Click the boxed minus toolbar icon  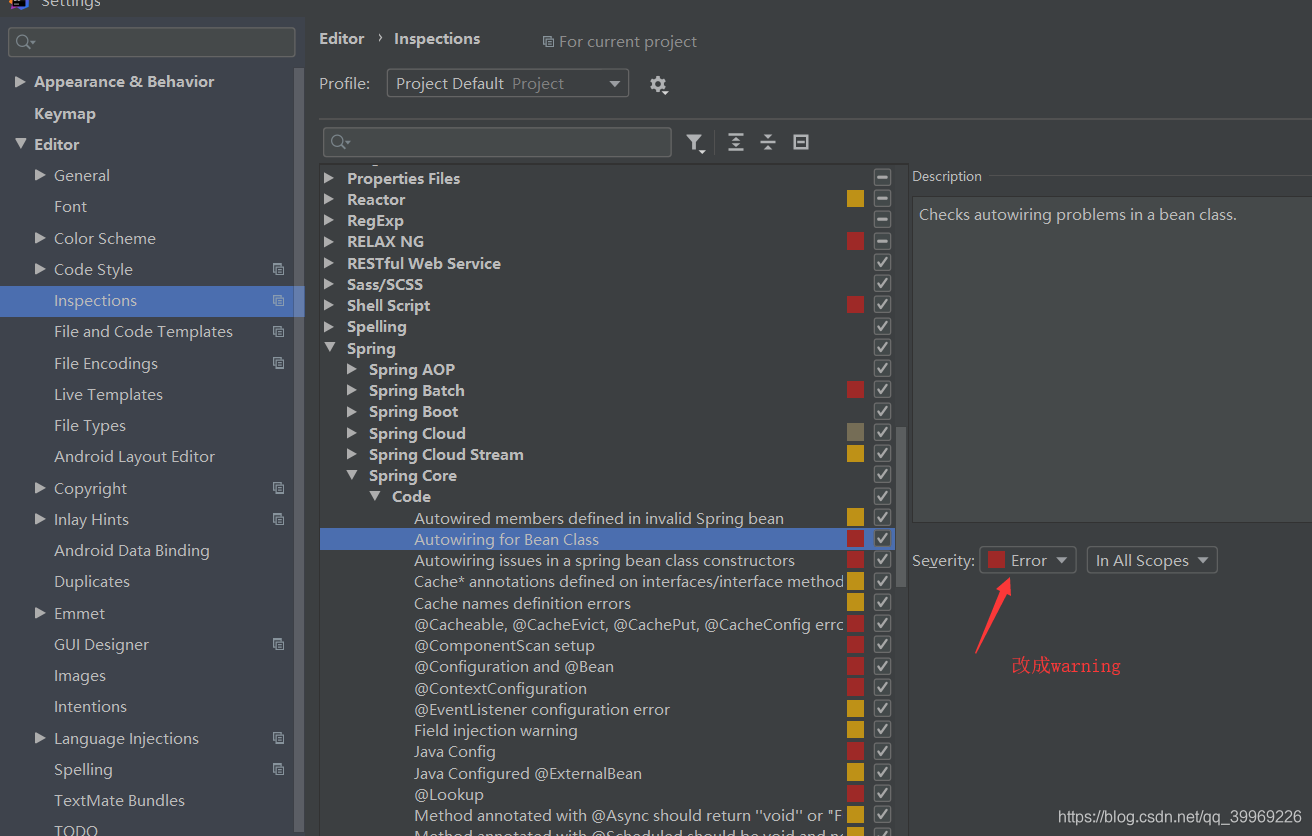tap(800, 143)
